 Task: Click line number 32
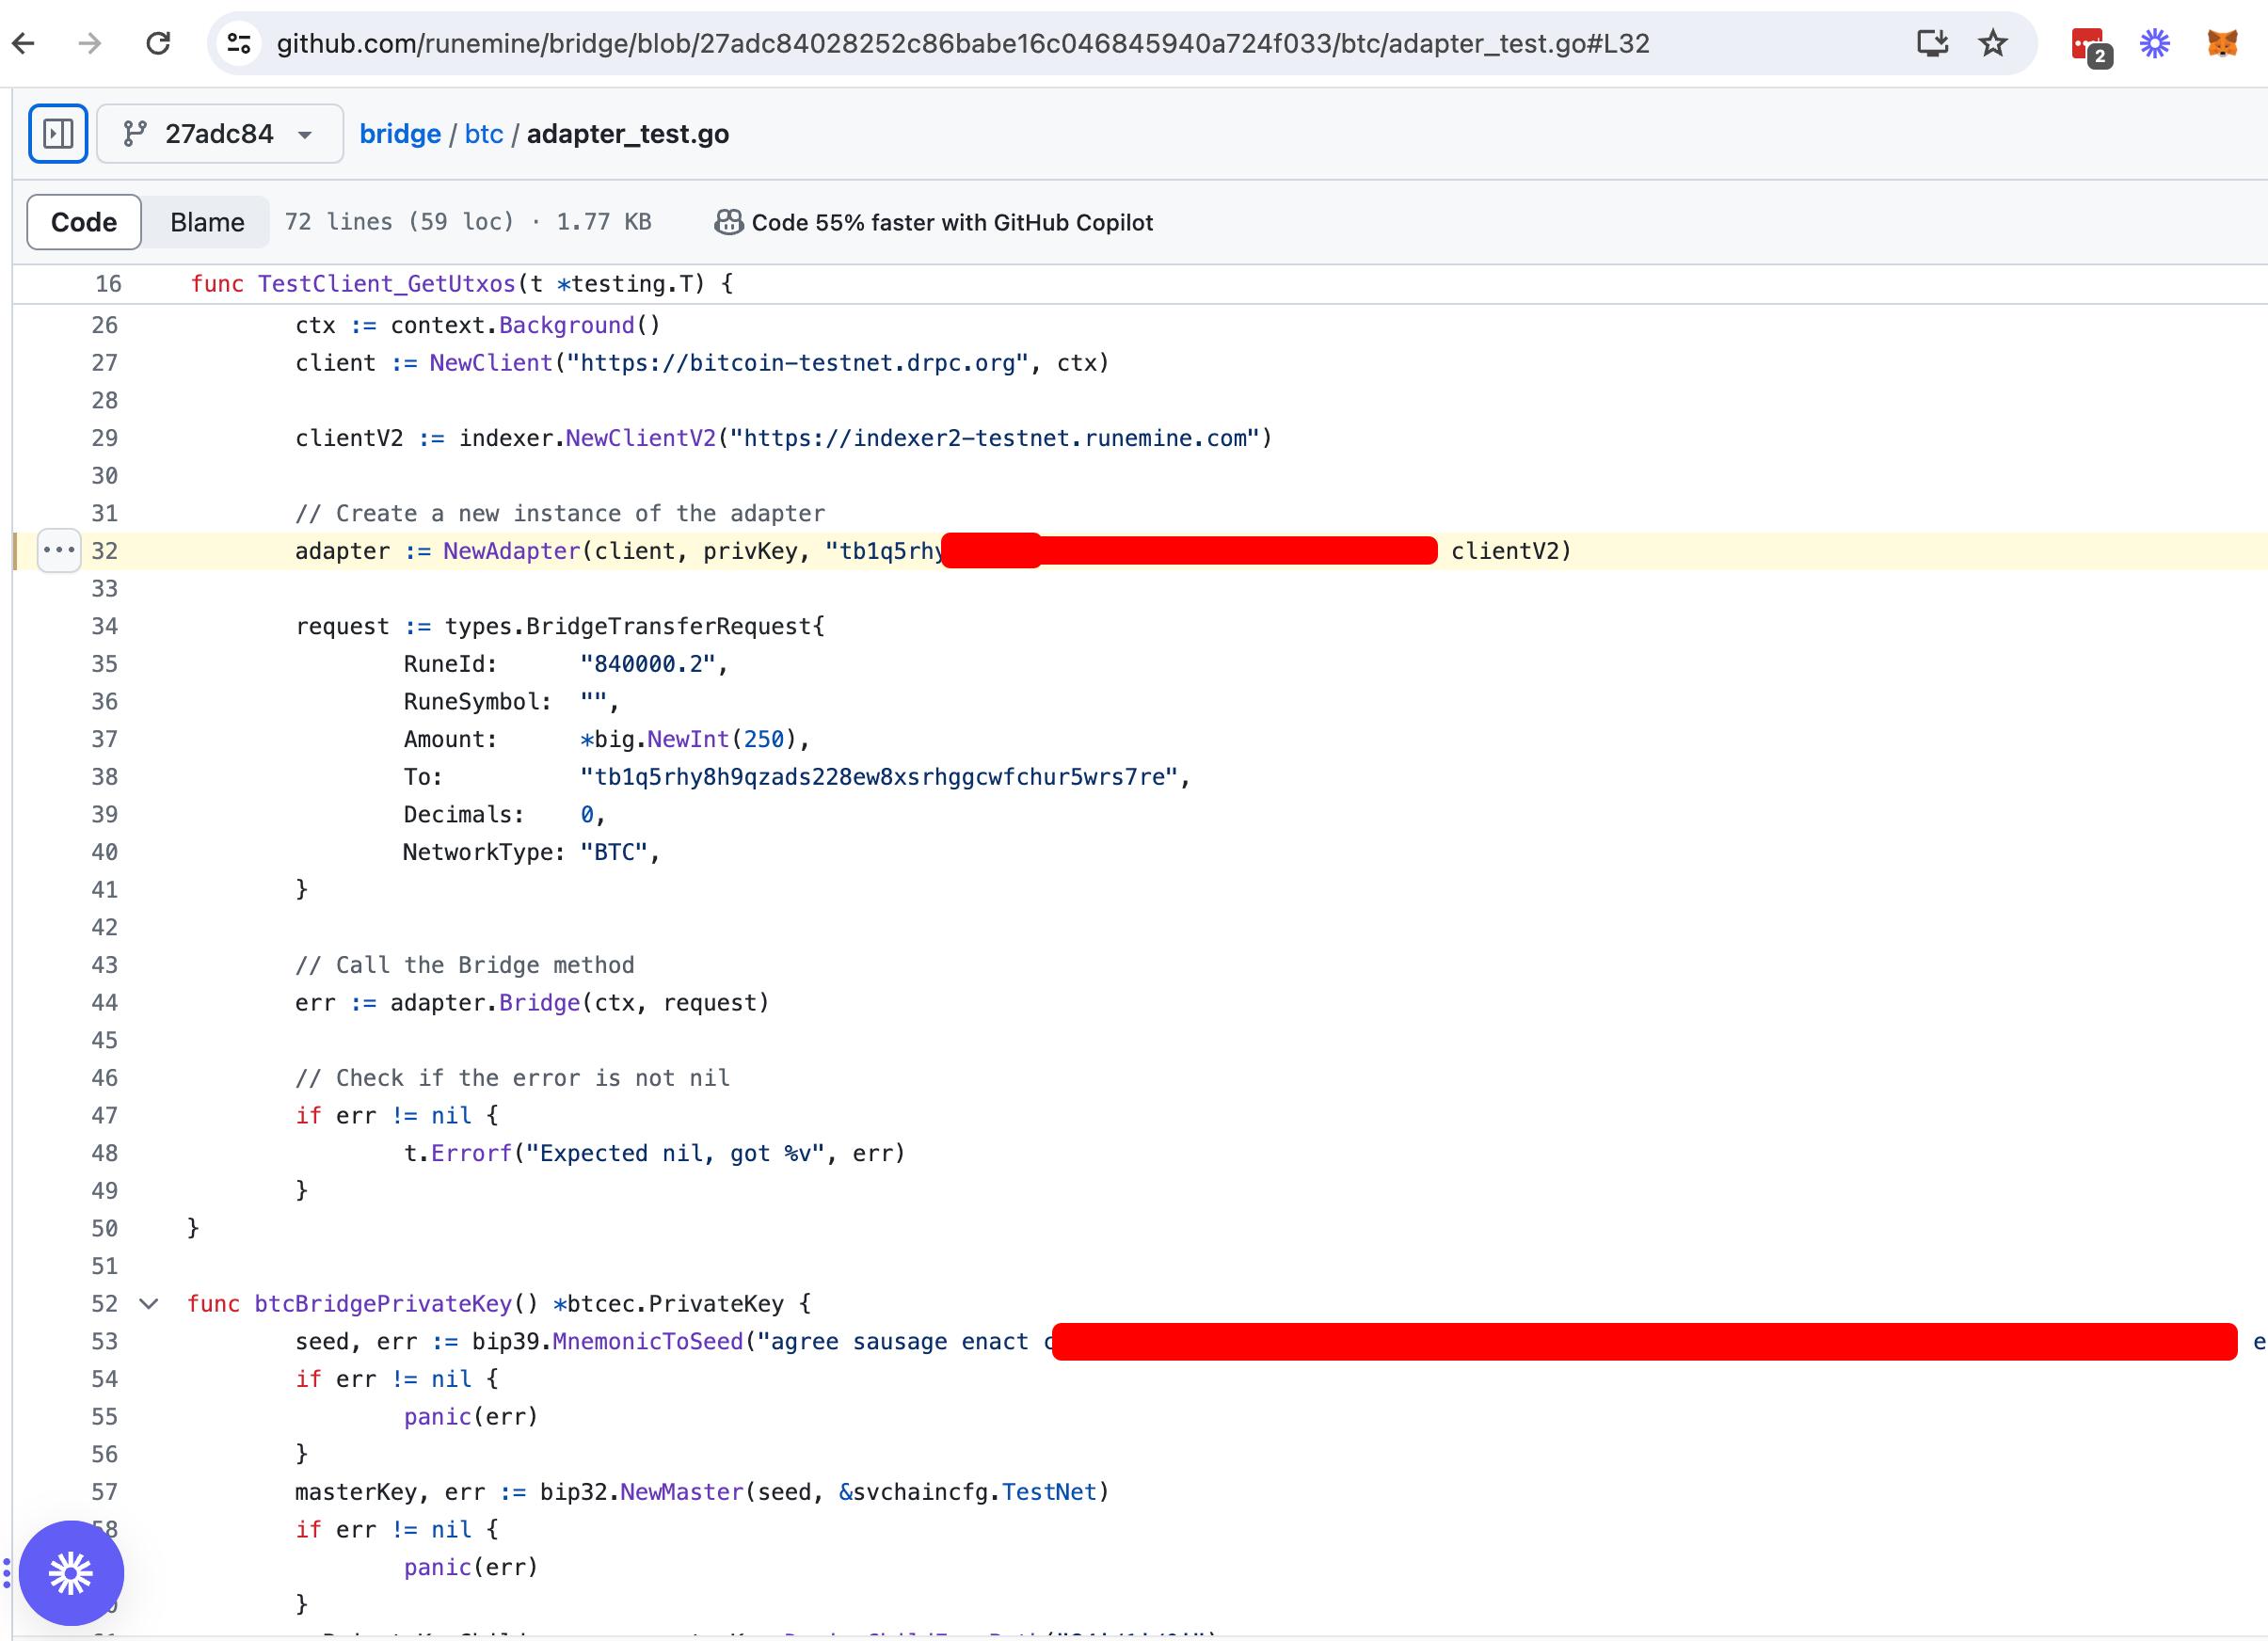[105, 551]
